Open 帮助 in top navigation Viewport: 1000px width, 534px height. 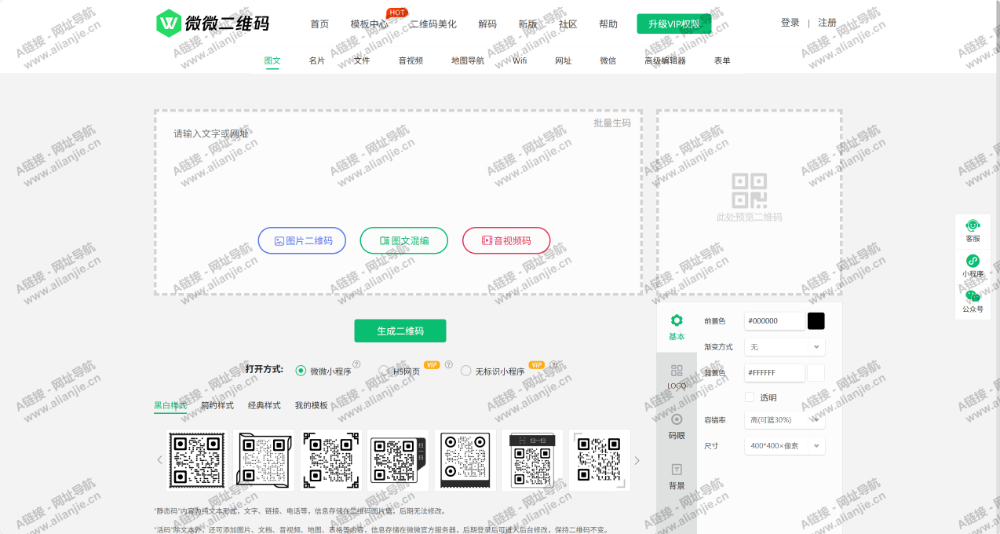tap(608, 24)
